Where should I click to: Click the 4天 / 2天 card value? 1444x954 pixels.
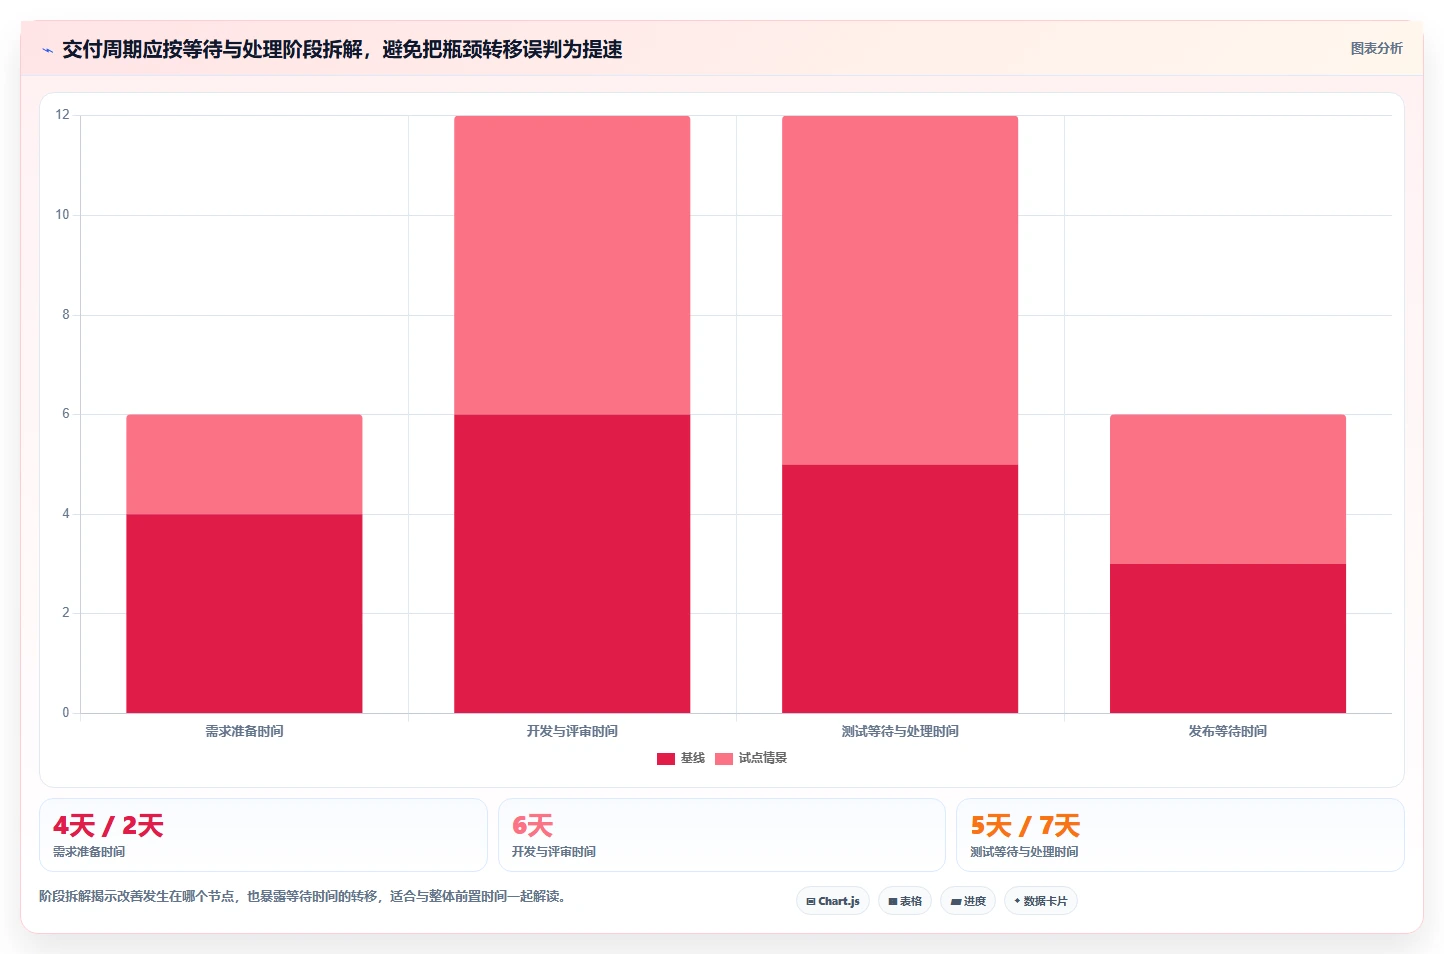click(108, 826)
